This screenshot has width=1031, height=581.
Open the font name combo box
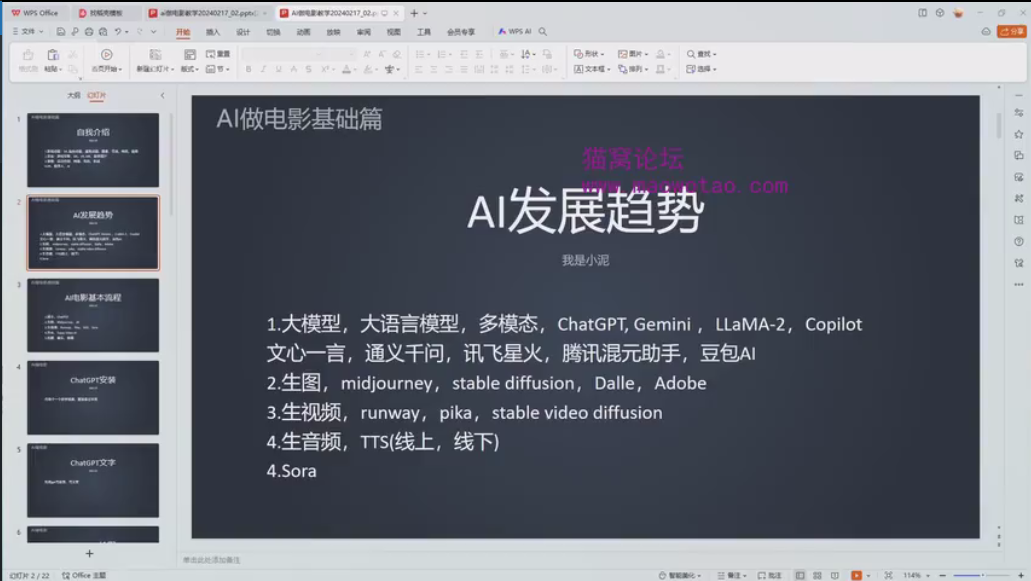pos(281,54)
